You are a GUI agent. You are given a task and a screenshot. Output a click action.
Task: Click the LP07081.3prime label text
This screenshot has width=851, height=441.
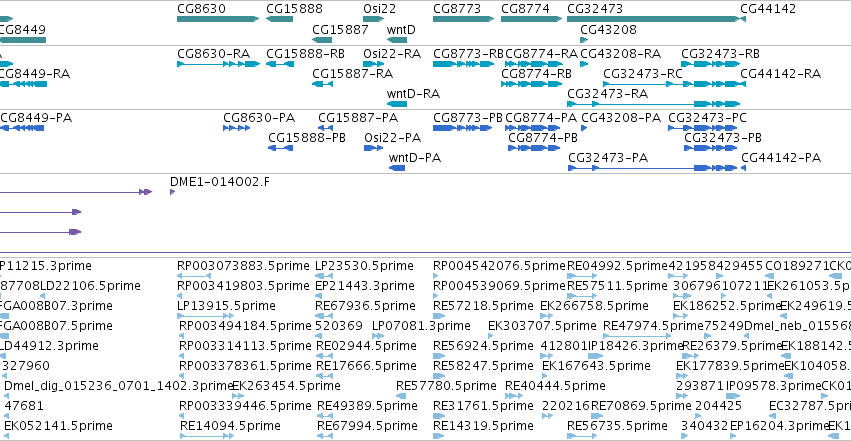coord(421,325)
